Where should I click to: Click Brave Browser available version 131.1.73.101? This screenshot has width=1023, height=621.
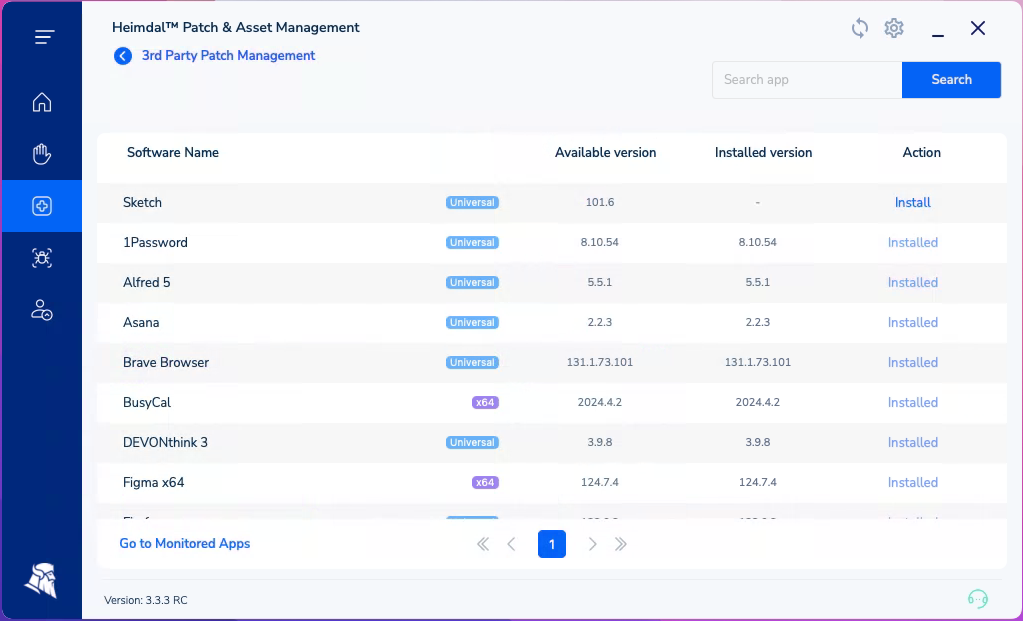coord(600,363)
